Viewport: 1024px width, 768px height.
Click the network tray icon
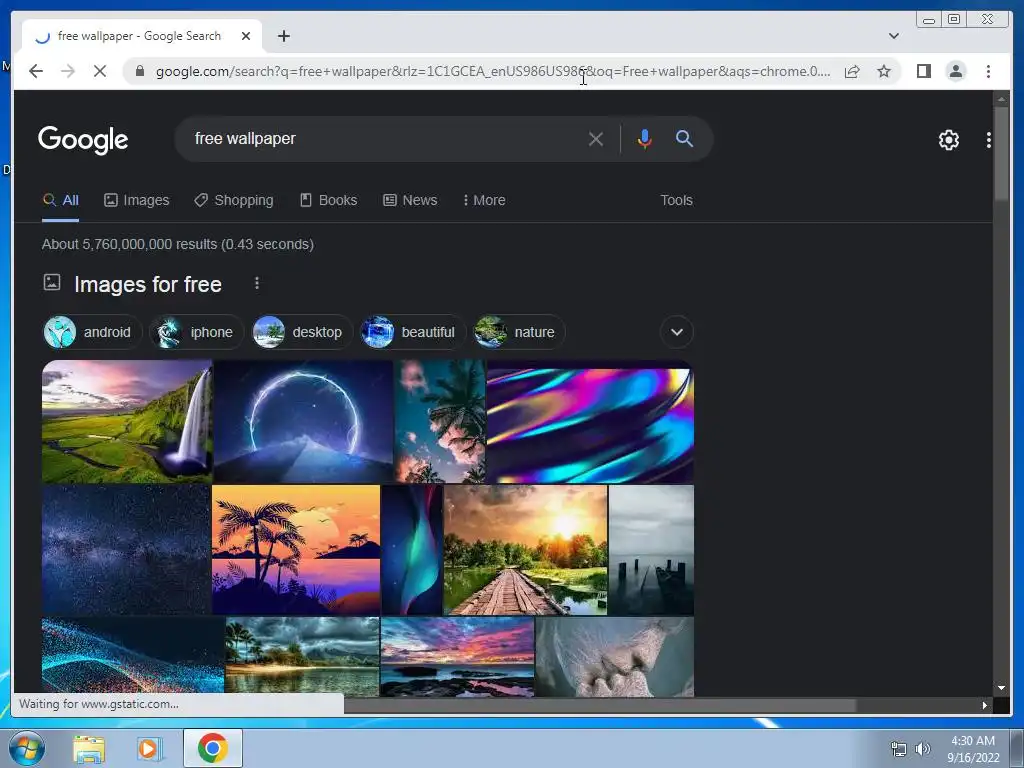click(899, 749)
